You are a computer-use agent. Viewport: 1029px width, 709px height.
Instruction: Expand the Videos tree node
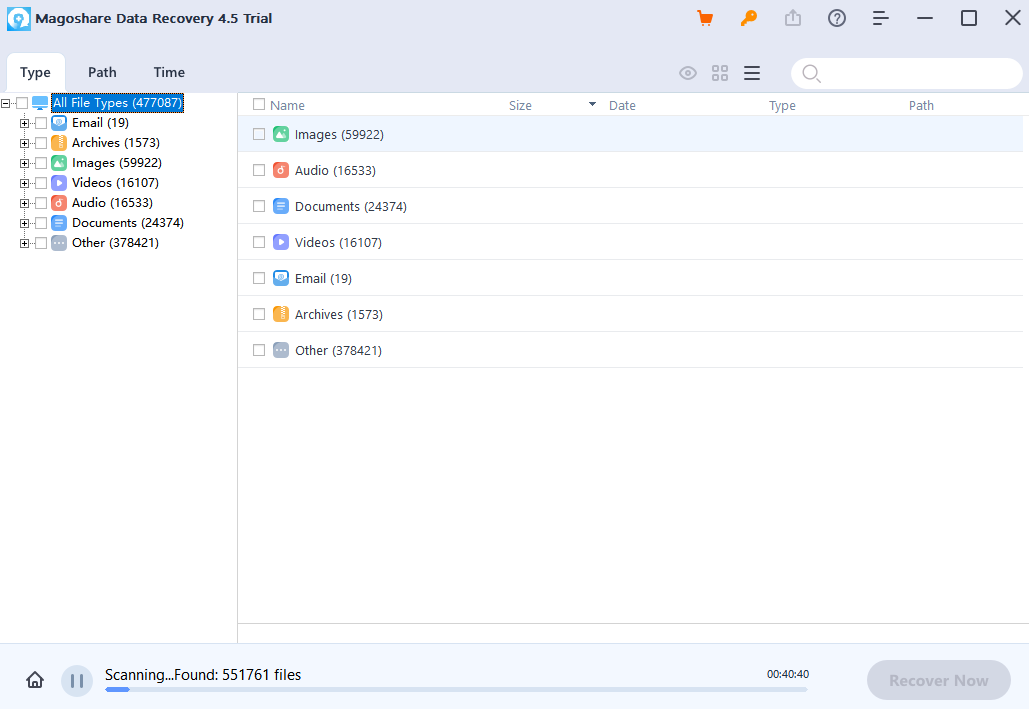click(x=25, y=183)
